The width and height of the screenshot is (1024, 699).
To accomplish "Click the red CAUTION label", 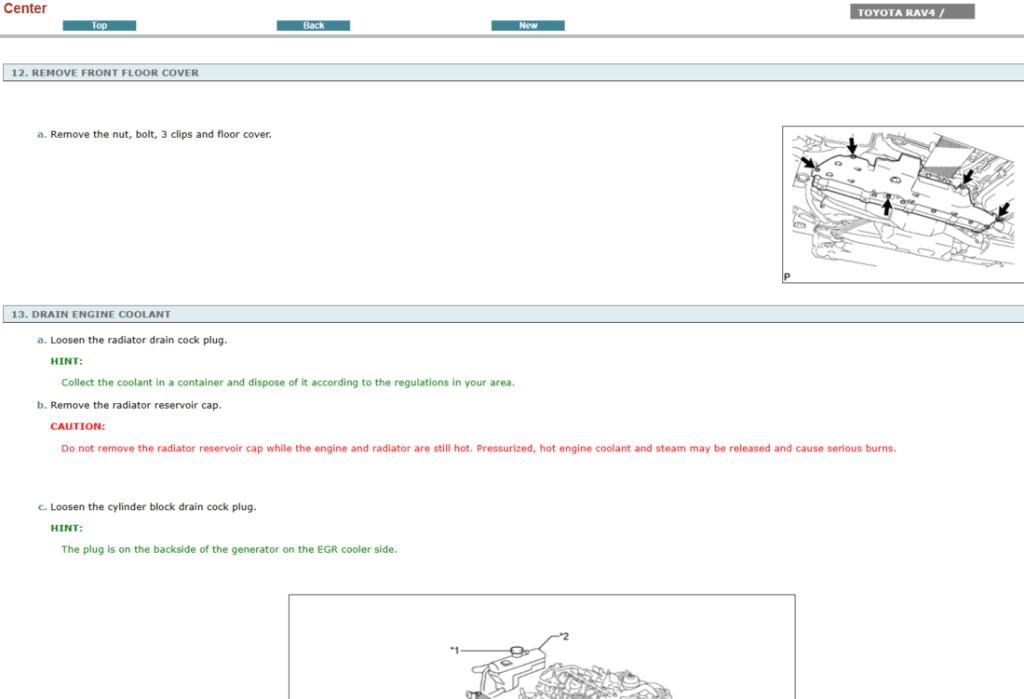I will click(77, 427).
